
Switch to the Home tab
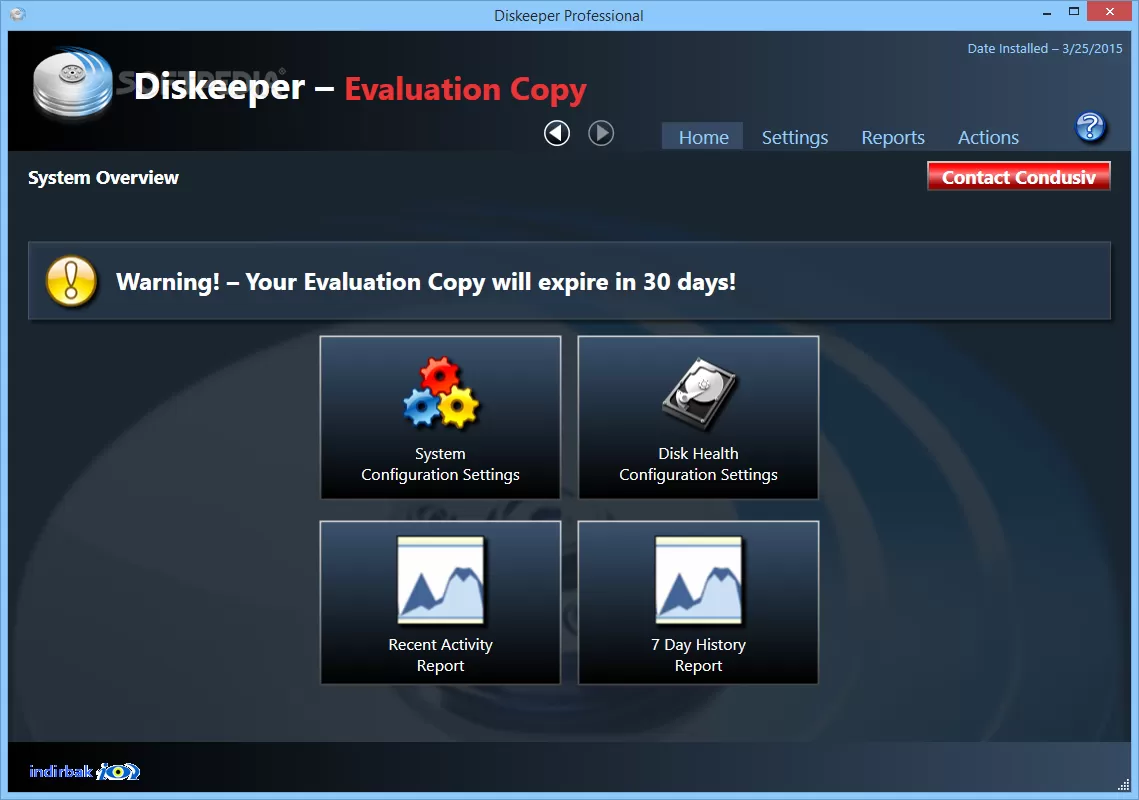702,137
